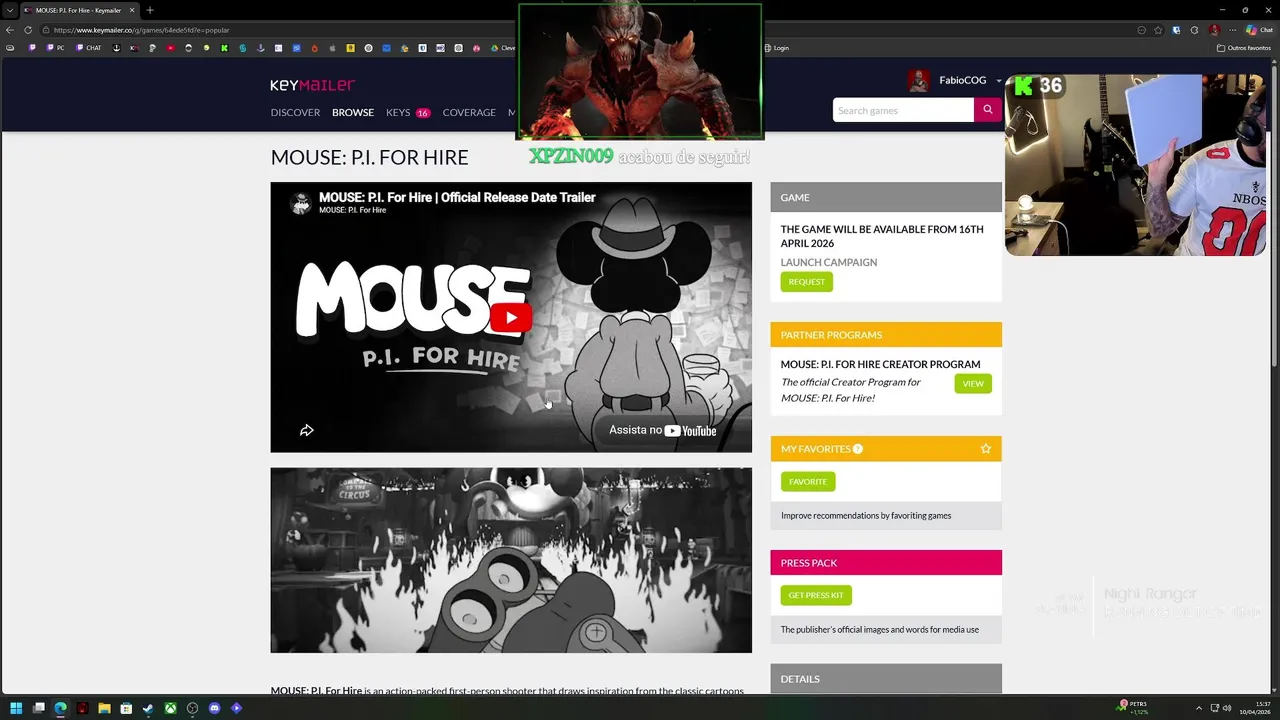
Task: Show hidden system tray icons chevron
Action: (x=1199, y=708)
